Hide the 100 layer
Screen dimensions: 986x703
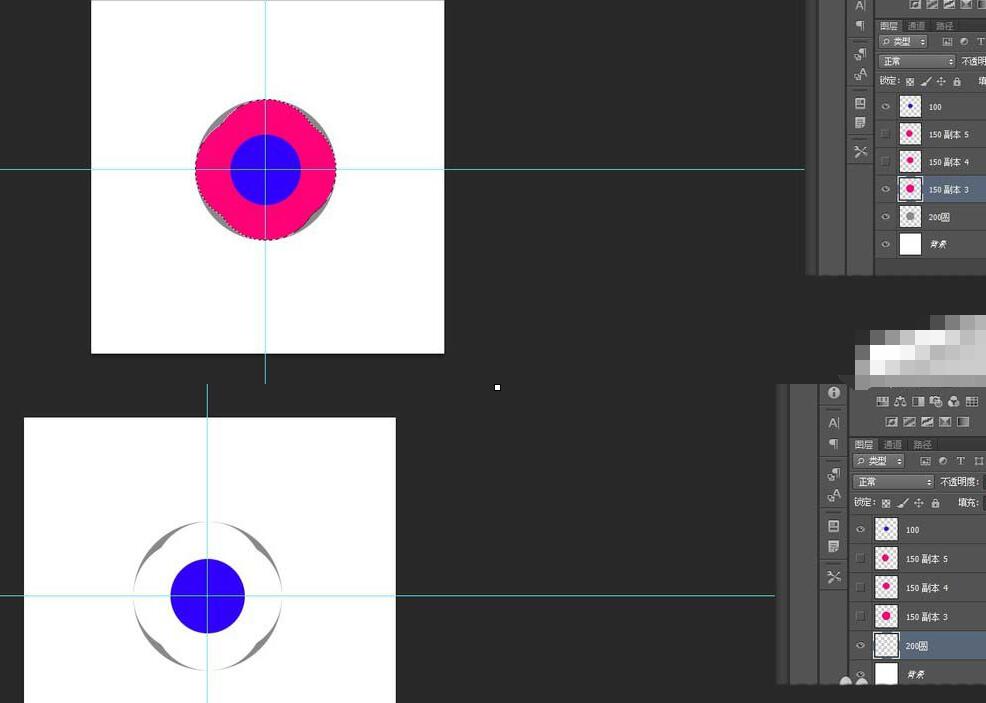click(860, 529)
